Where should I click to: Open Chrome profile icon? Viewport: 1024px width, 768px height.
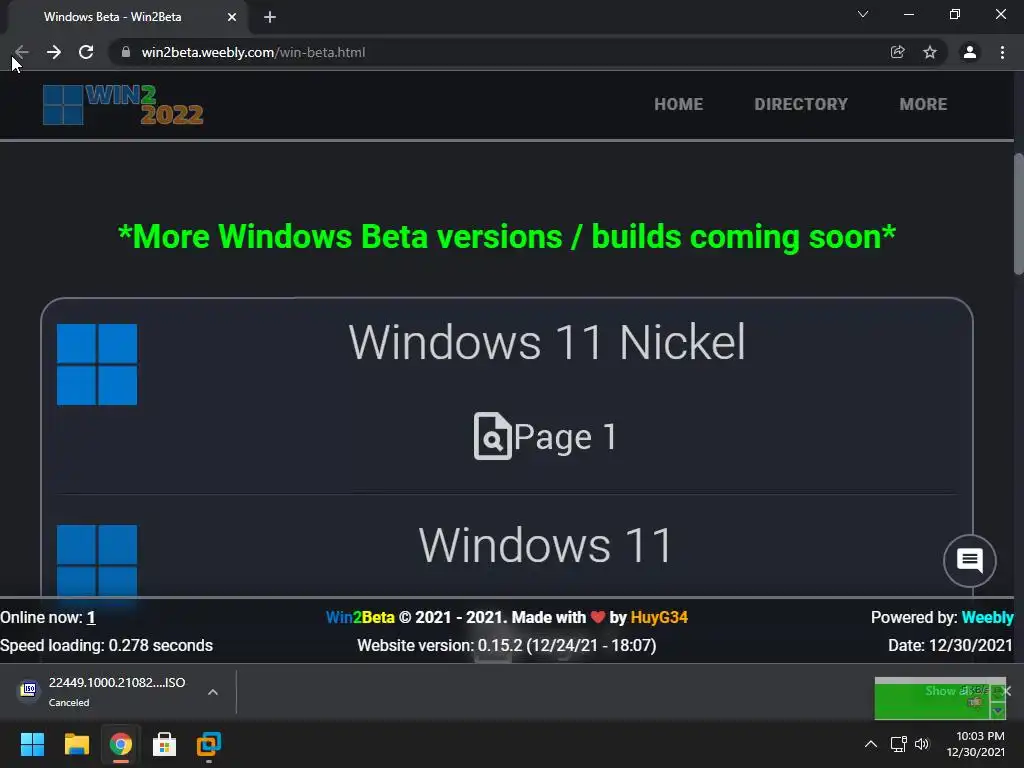(970, 52)
